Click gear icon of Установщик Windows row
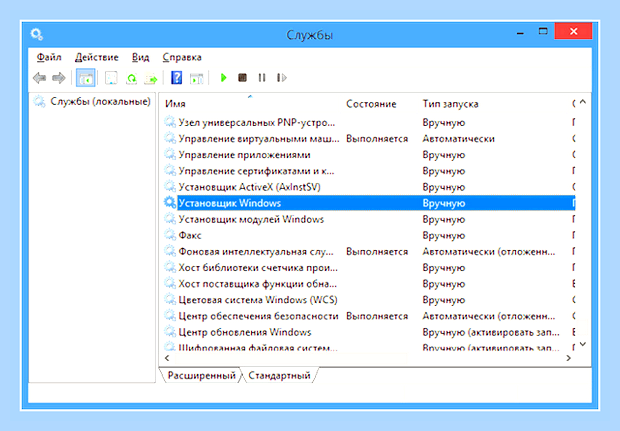620x431 pixels. (170, 202)
